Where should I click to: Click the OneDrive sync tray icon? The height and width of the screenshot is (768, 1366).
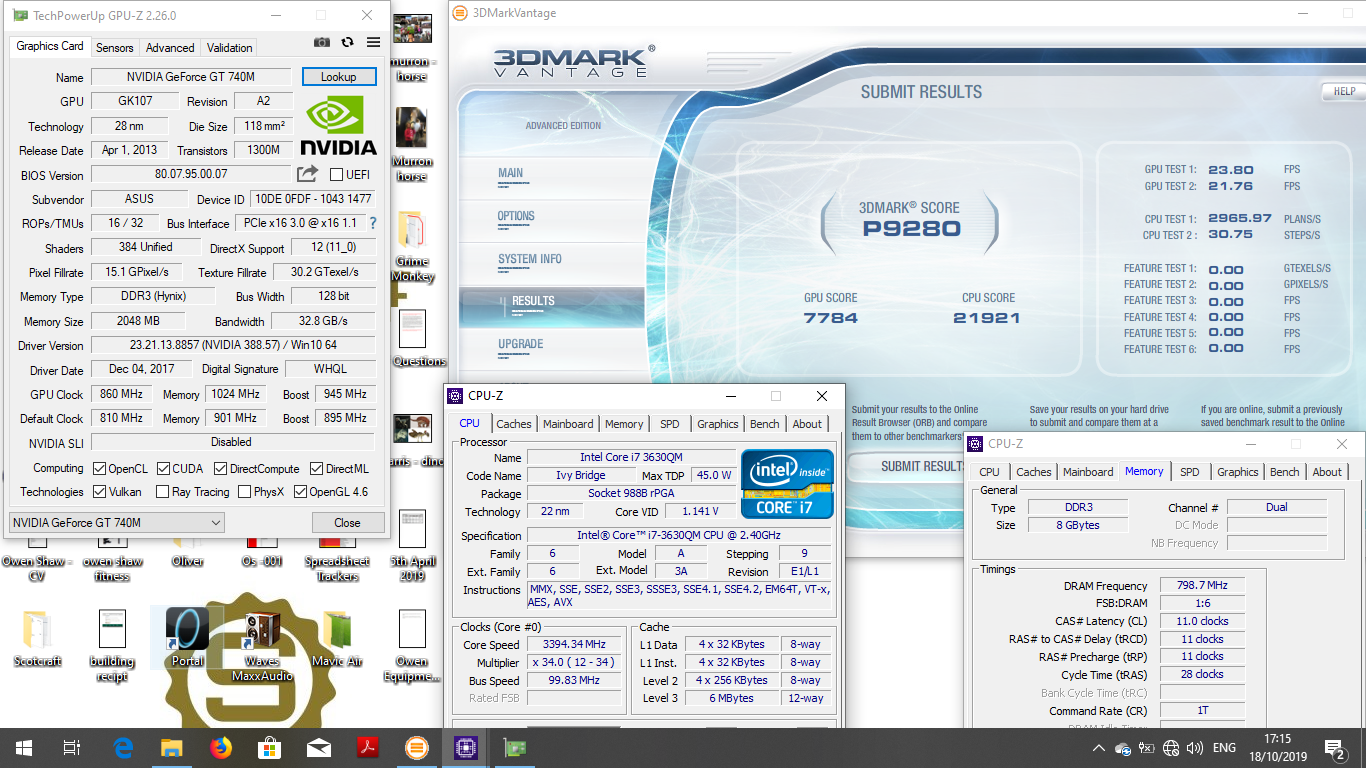(x=1123, y=748)
